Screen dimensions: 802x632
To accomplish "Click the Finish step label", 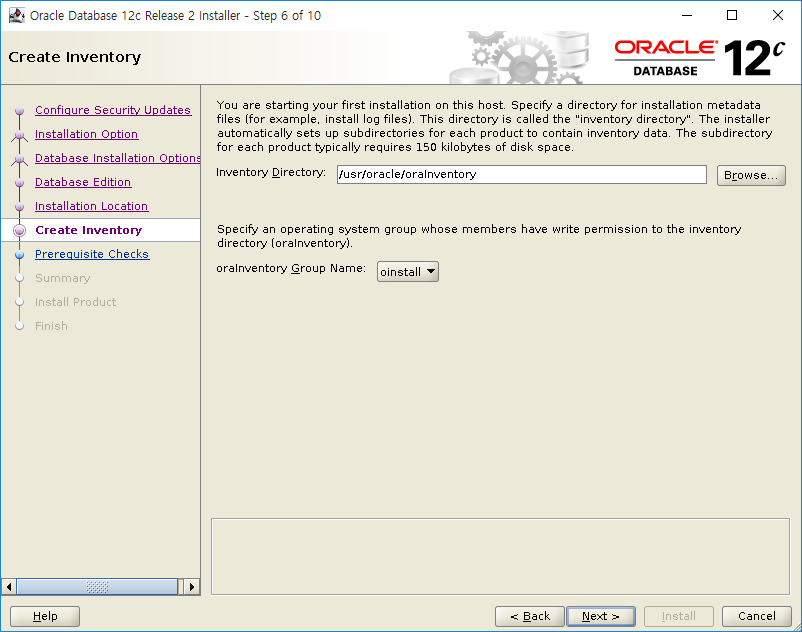I will click(x=51, y=326).
